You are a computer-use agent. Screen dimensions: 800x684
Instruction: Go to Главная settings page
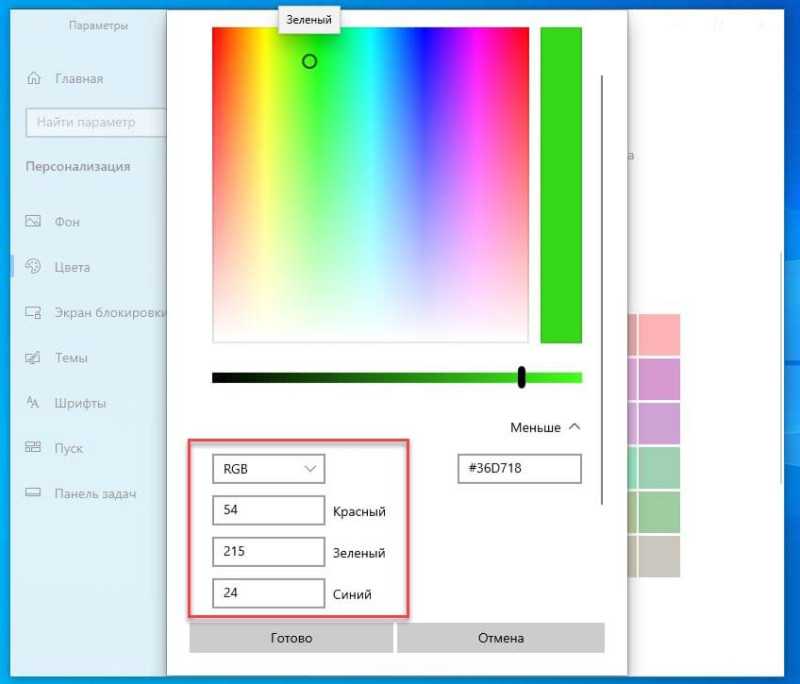(79, 79)
